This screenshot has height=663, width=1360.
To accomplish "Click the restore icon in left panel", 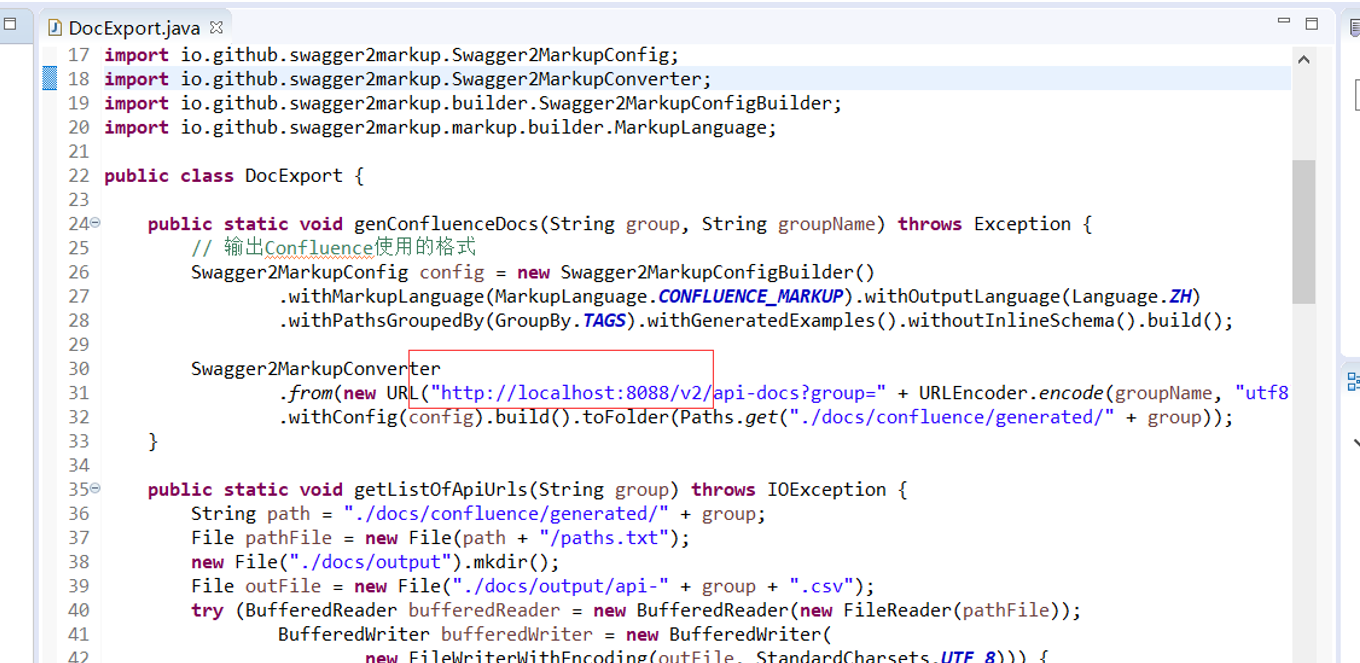I will coord(11,24).
